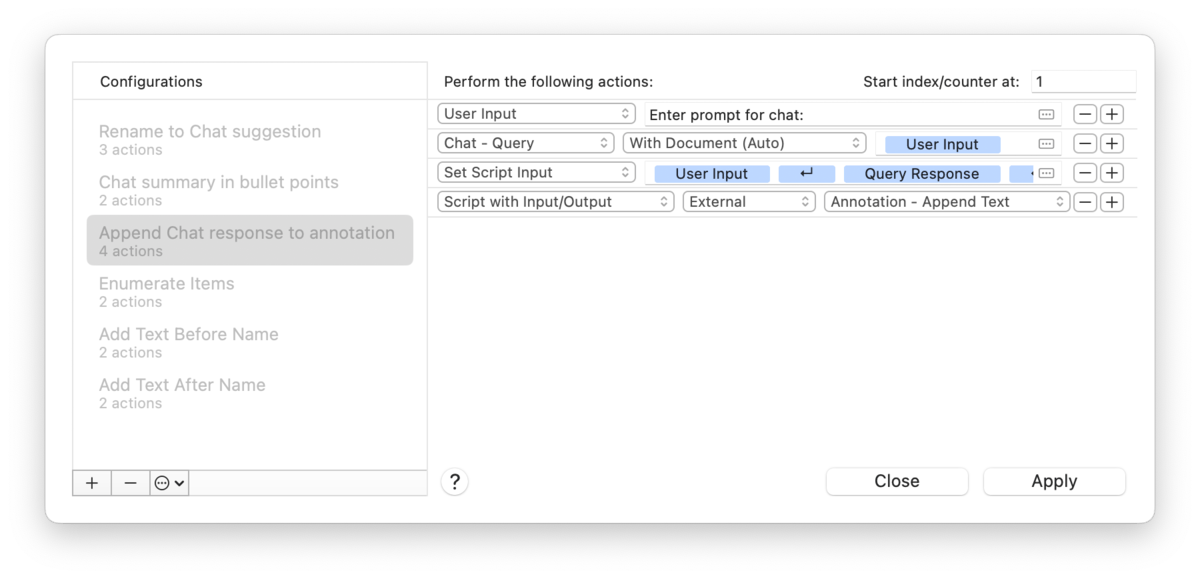Screen dimensions: 1200x579
Task: Click the Apply button
Action: [x=1054, y=481]
